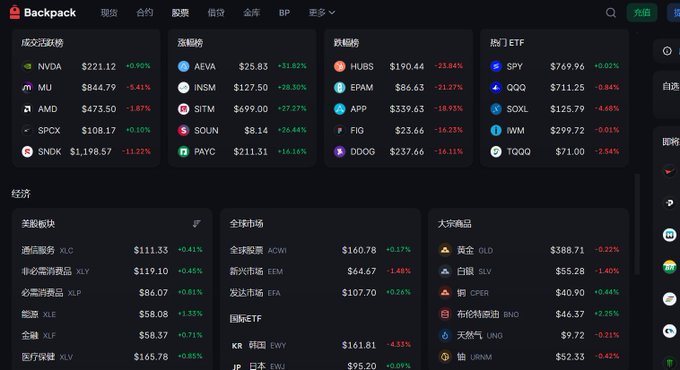Click the SPY ETF icon
The image size is (680, 370).
click(x=496, y=66)
